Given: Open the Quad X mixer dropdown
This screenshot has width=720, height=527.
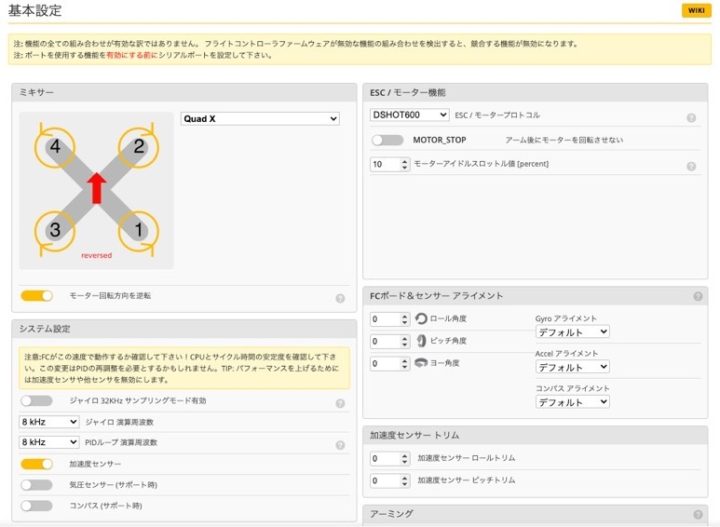Looking at the screenshot, I should tap(260, 119).
